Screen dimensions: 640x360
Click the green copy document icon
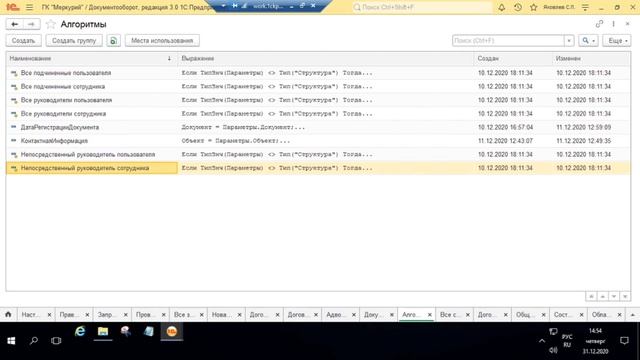[x=113, y=40]
